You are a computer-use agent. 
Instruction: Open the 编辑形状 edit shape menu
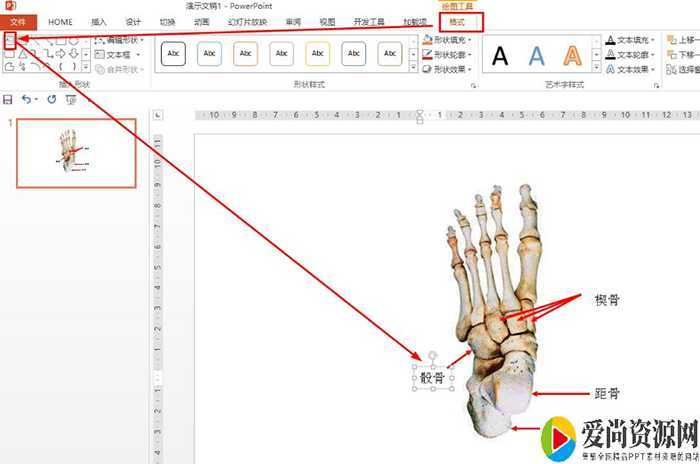pos(122,40)
